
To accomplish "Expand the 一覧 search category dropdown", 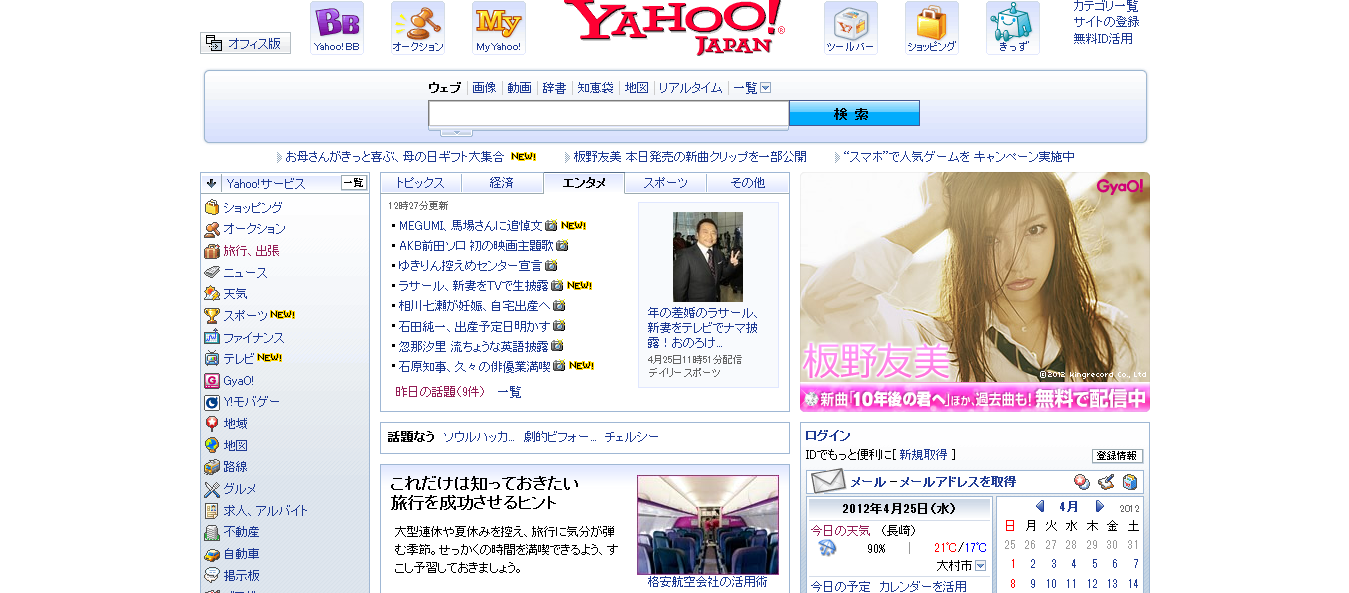I will point(766,88).
